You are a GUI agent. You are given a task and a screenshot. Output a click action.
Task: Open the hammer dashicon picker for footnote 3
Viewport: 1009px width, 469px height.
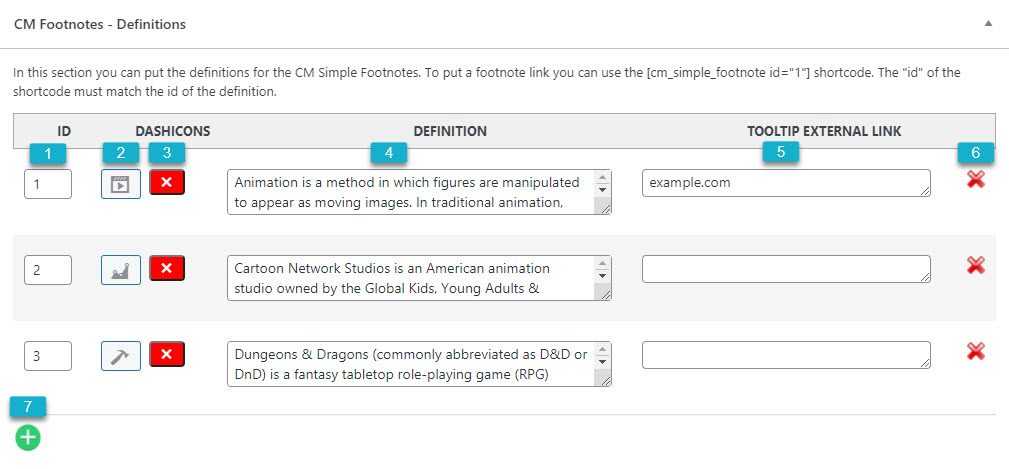(x=121, y=356)
